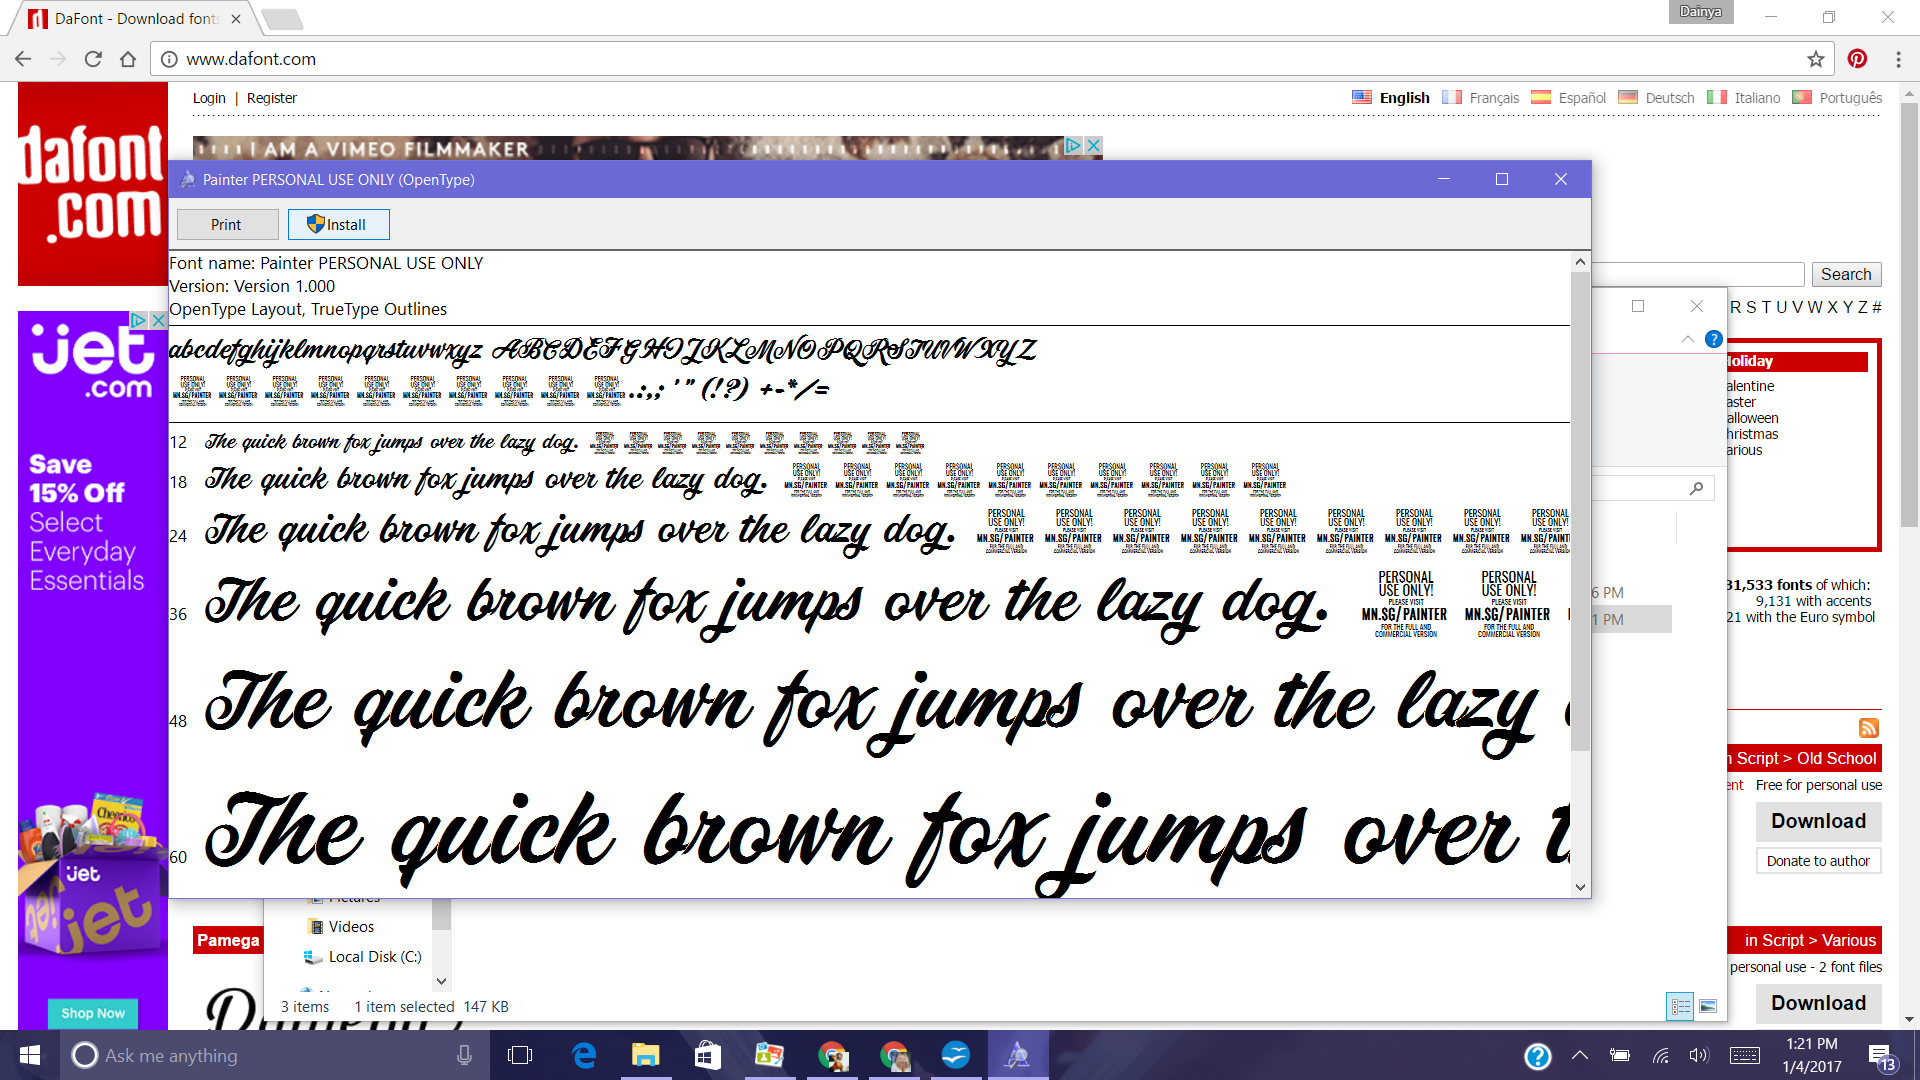Open Microsoft Edge from taskbar
1920x1080 pixels.
(584, 1055)
